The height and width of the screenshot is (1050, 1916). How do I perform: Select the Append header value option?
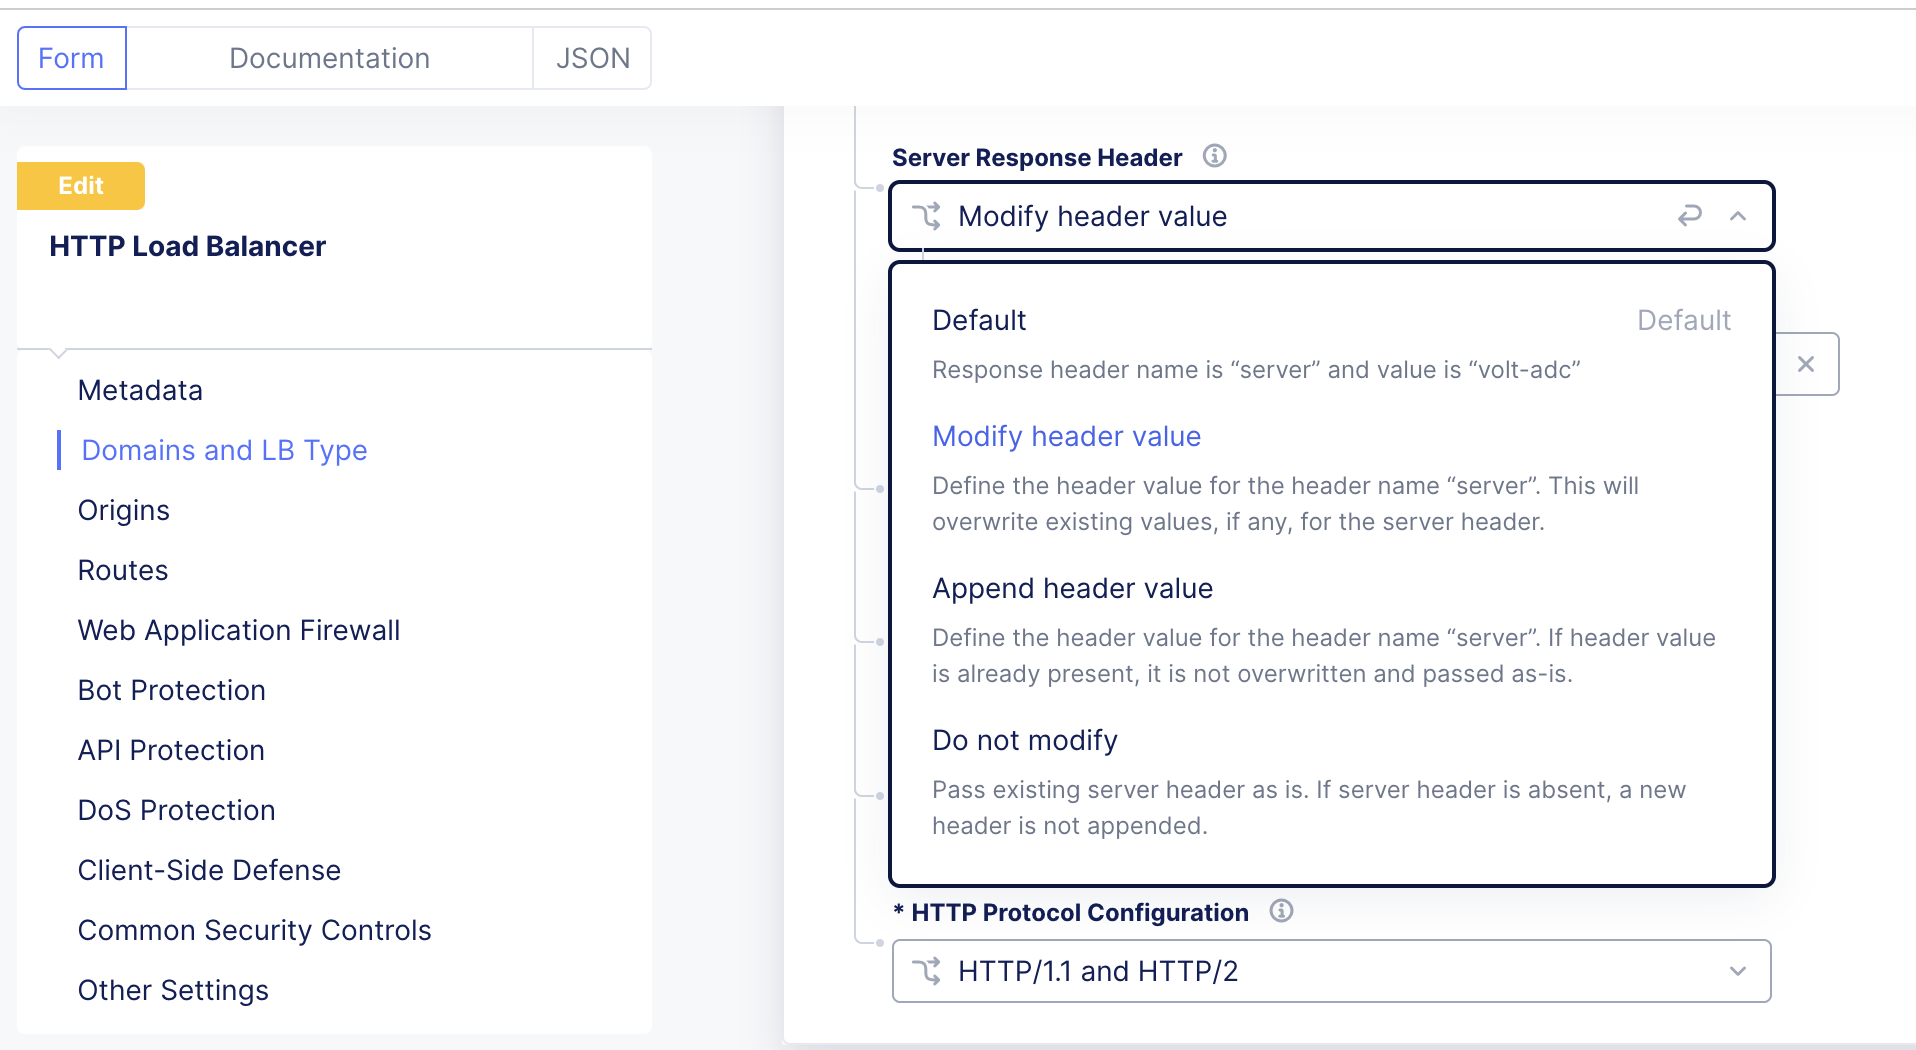click(x=1071, y=588)
